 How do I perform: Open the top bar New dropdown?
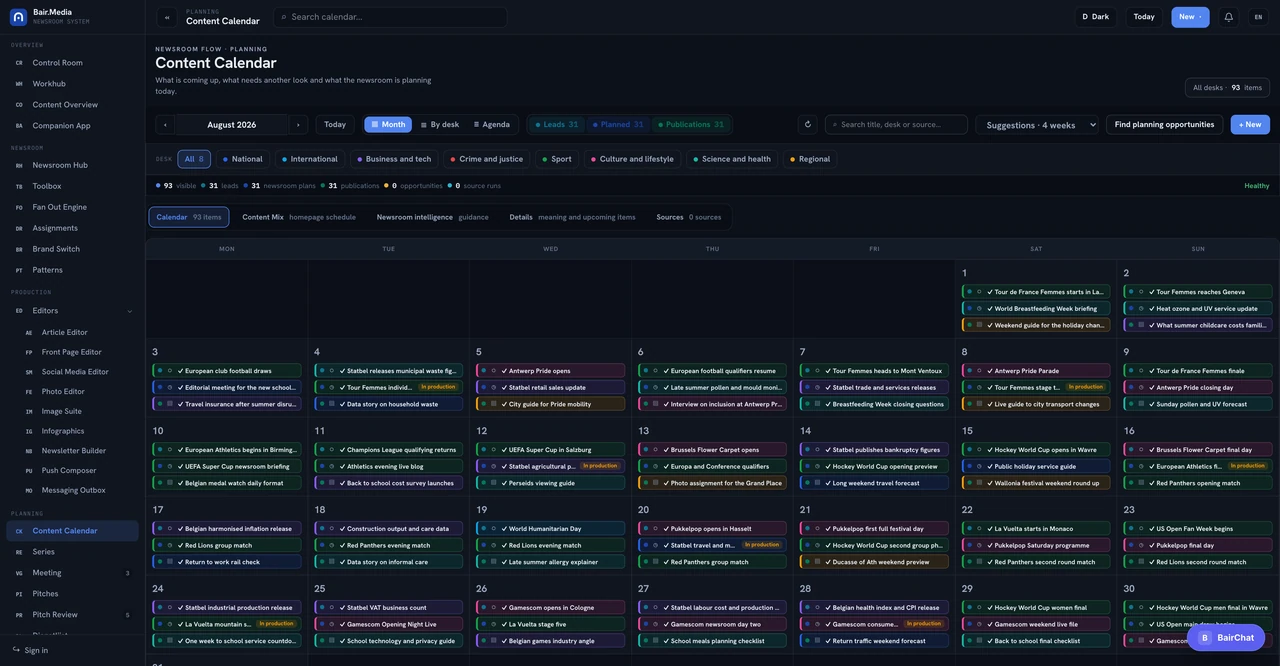[1190, 17]
